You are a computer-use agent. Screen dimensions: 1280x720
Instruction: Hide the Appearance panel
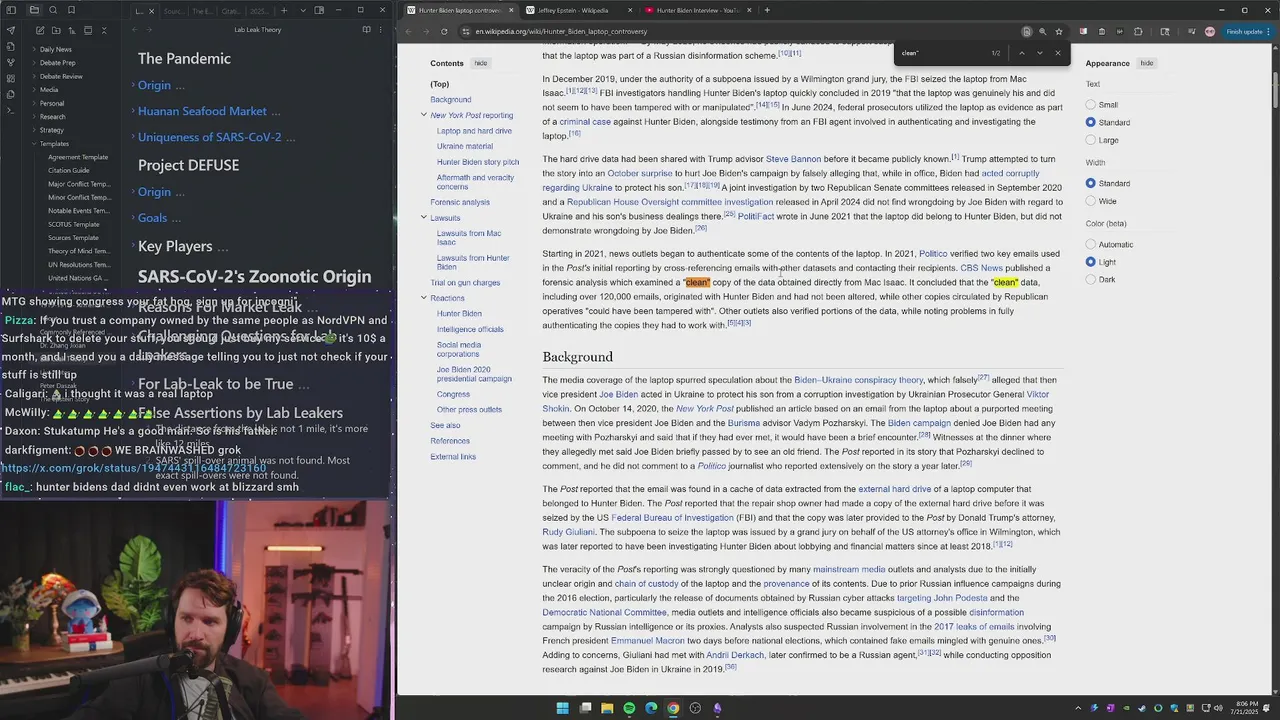(x=1147, y=63)
